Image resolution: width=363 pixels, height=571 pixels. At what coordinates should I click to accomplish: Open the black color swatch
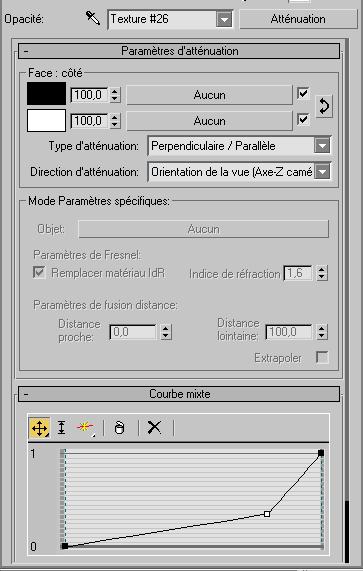pos(46,93)
